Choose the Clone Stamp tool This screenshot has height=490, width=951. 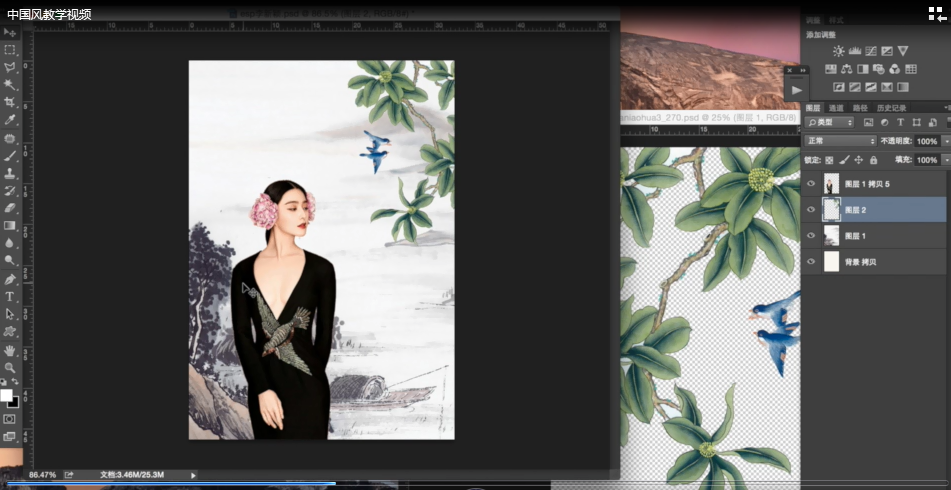[10, 173]
